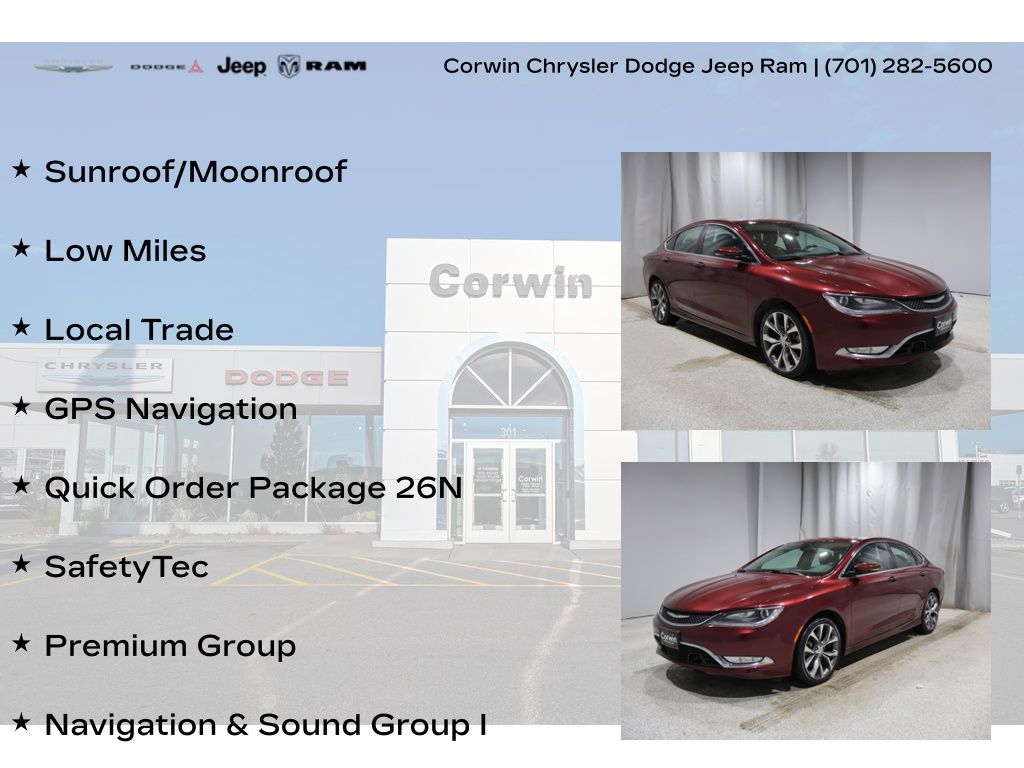Click the Corwin sign on the building

tap(510, 282)
